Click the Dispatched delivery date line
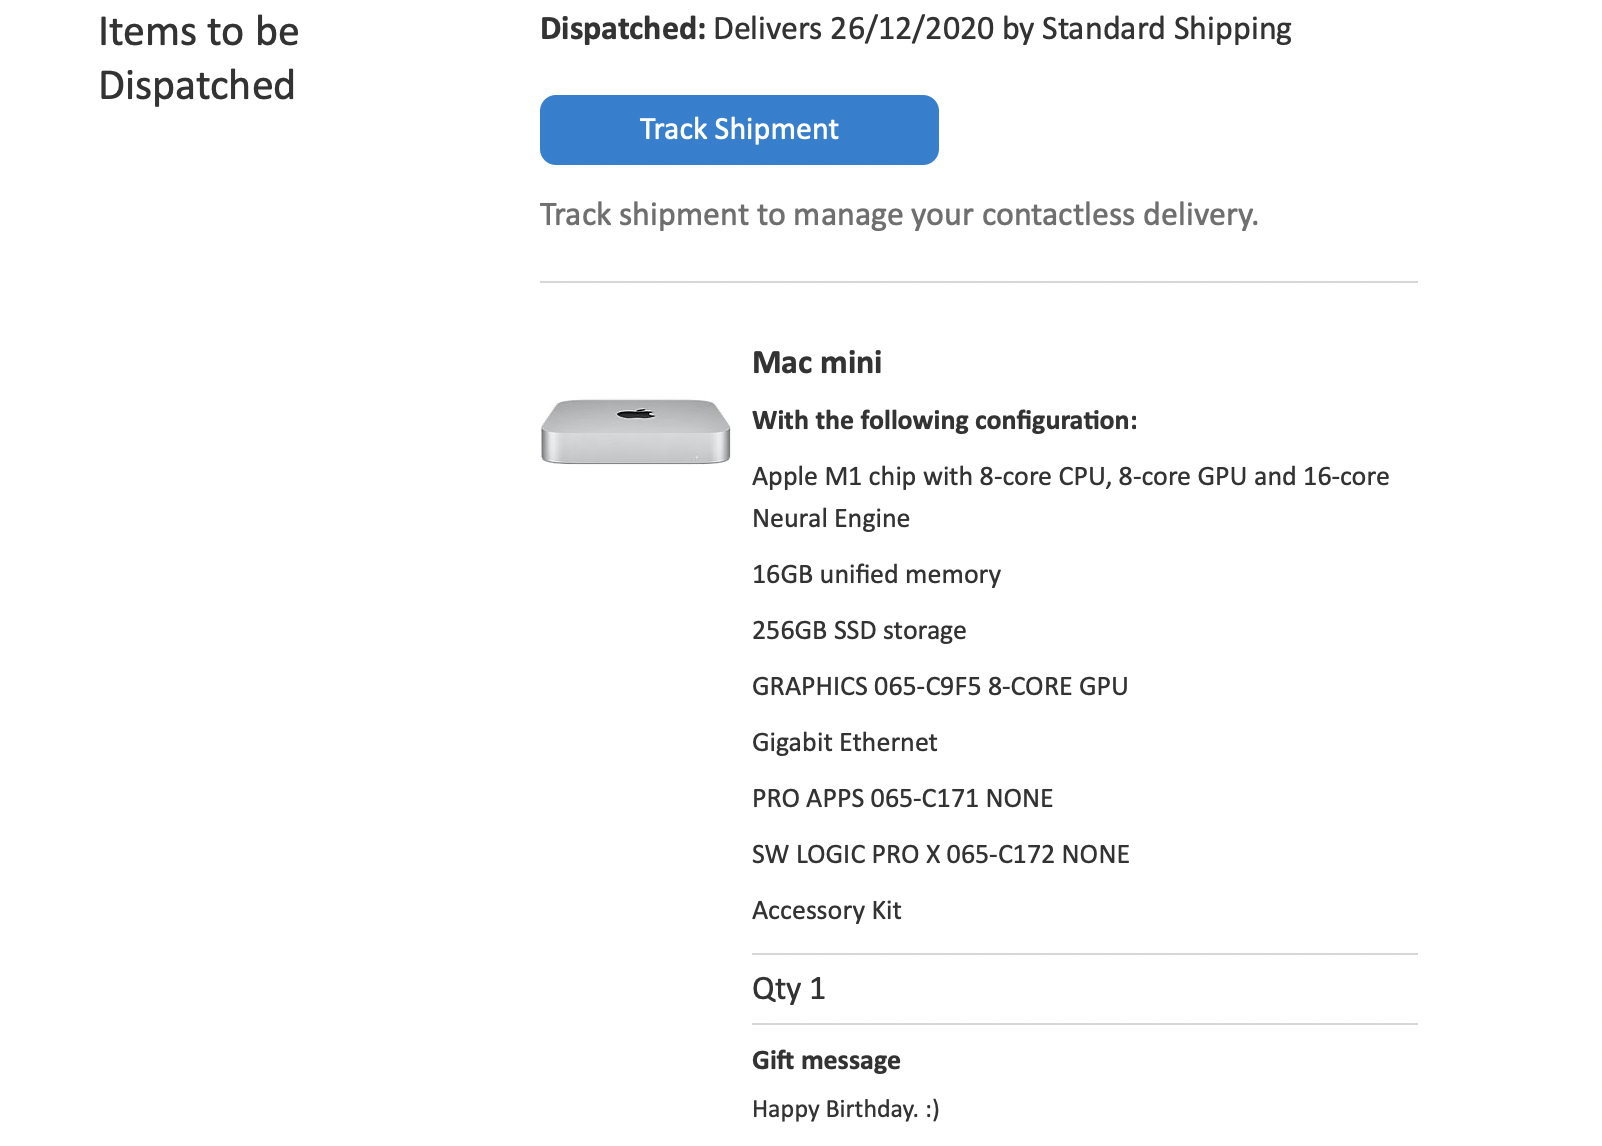1602x1146 pixels. click(916, 29)
